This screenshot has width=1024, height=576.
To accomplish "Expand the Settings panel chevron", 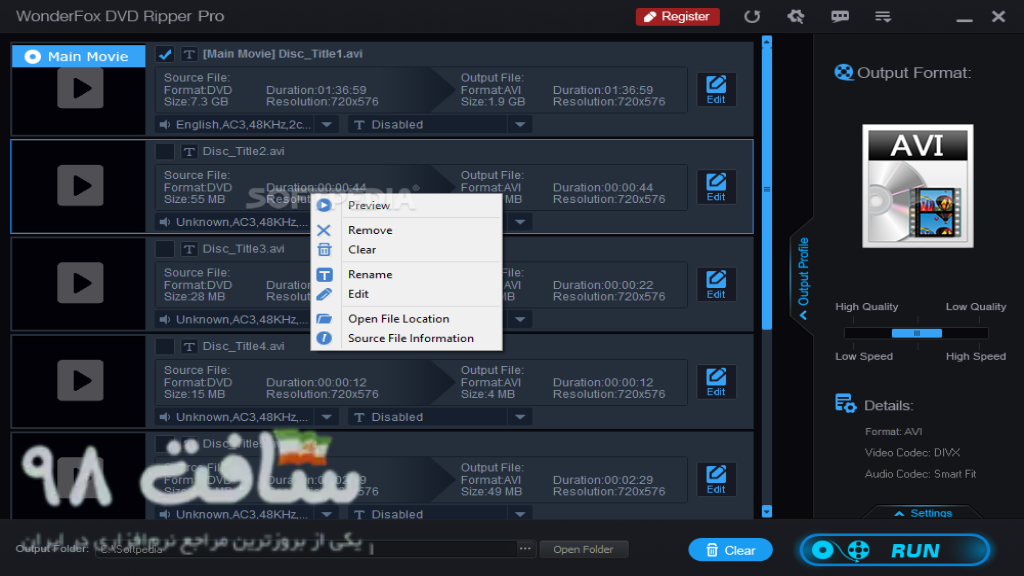I will (899, 513).
